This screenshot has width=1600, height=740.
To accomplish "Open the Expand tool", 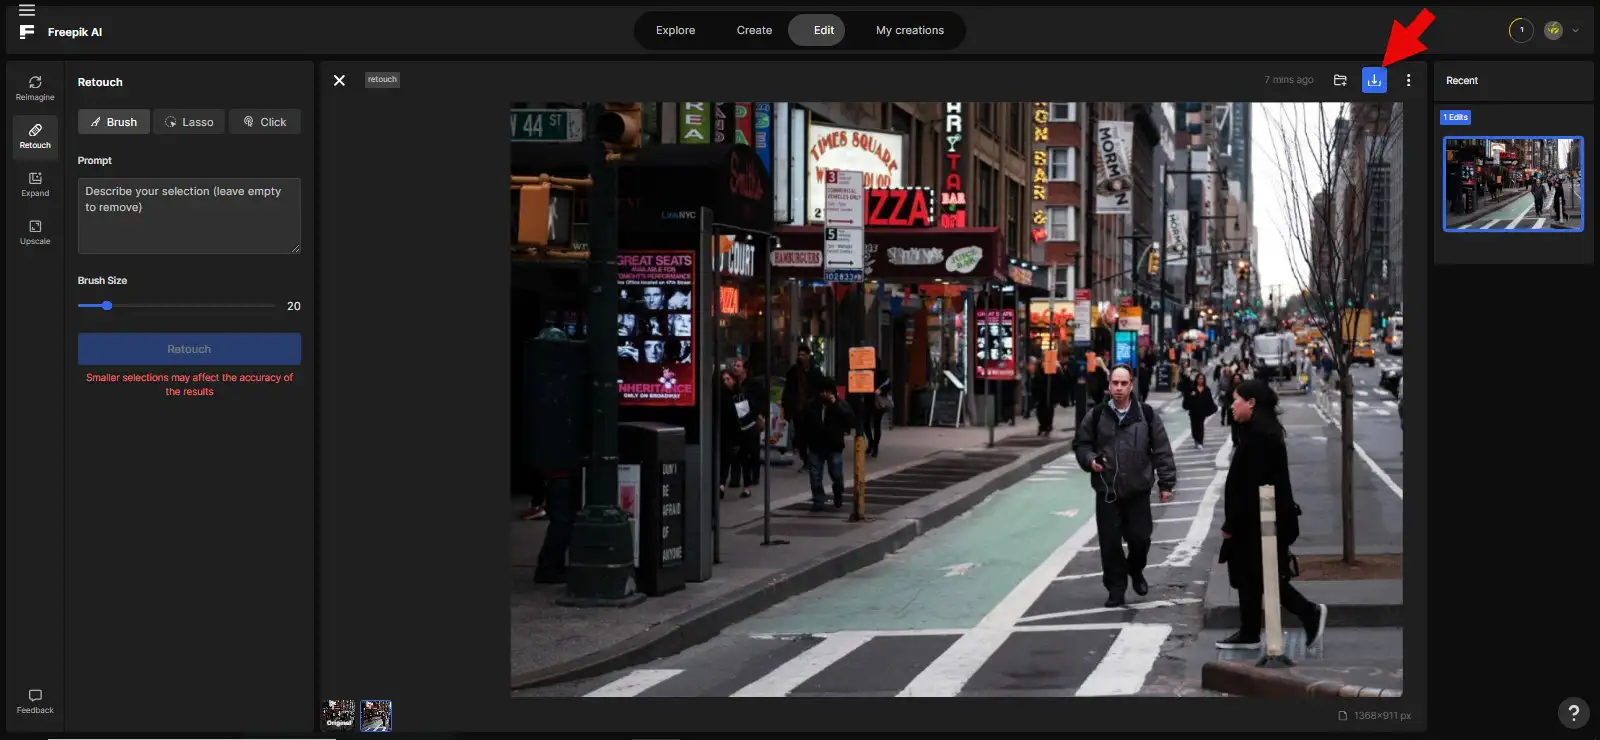I will point(35,184).
